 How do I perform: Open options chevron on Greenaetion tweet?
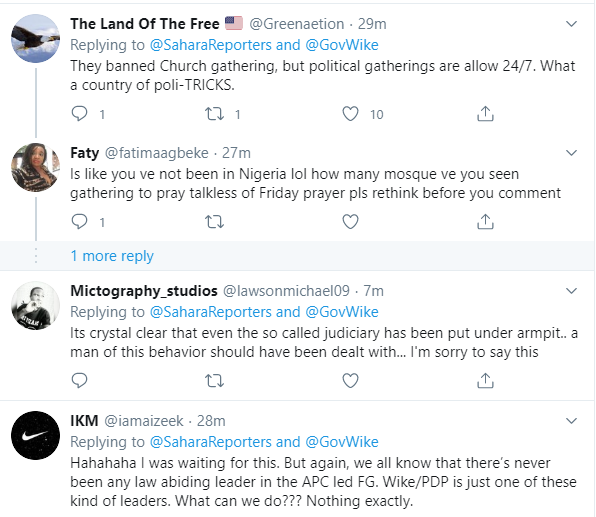point(571,24)
